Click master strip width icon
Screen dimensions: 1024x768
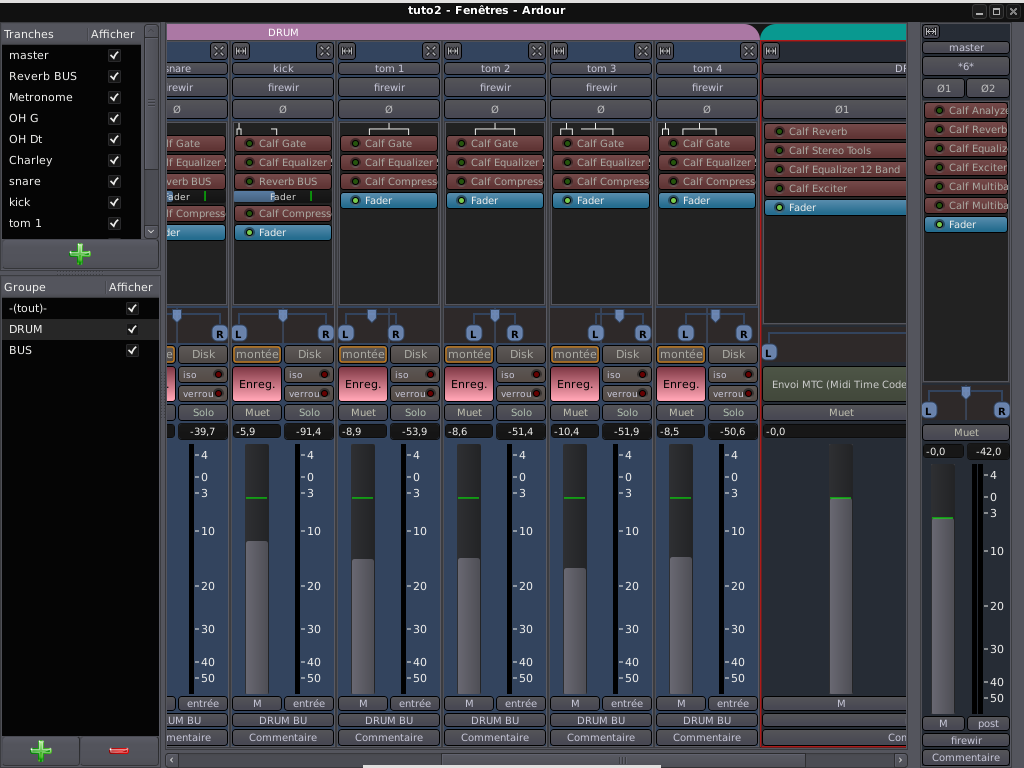click(x=931, y=31)
